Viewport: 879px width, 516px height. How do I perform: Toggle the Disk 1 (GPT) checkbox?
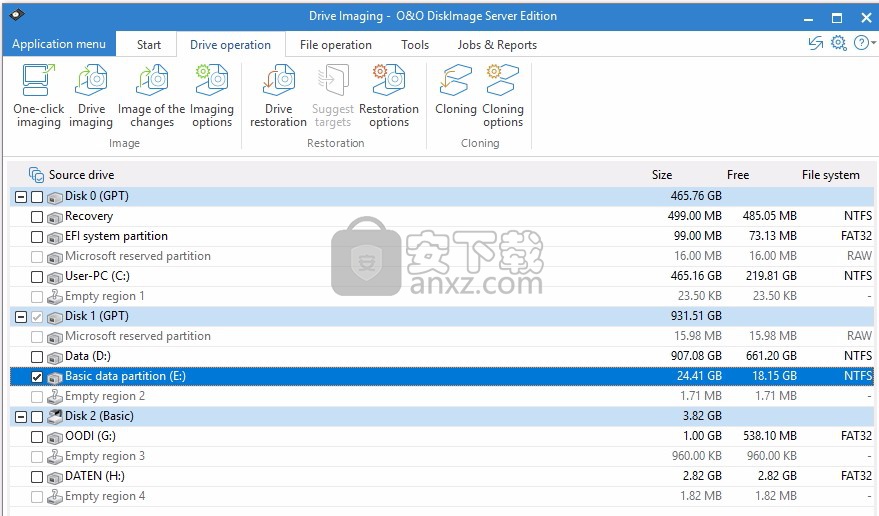click(37, 317)
